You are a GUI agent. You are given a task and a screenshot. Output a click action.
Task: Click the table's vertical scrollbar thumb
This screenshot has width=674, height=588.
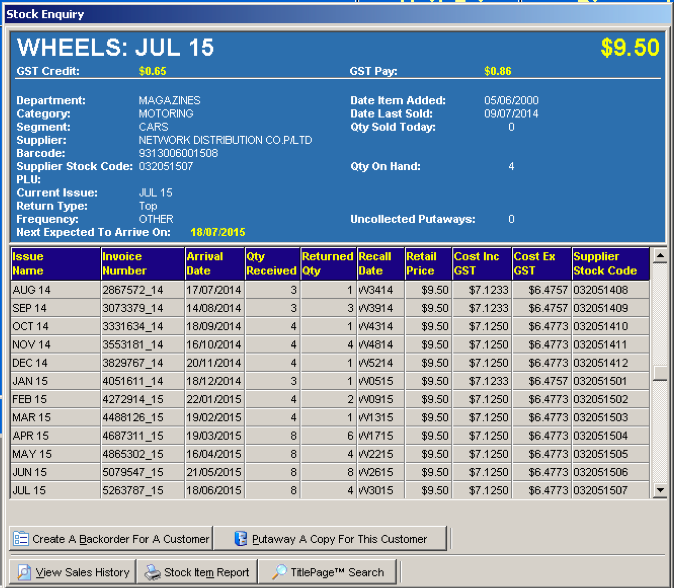point(659,373)
